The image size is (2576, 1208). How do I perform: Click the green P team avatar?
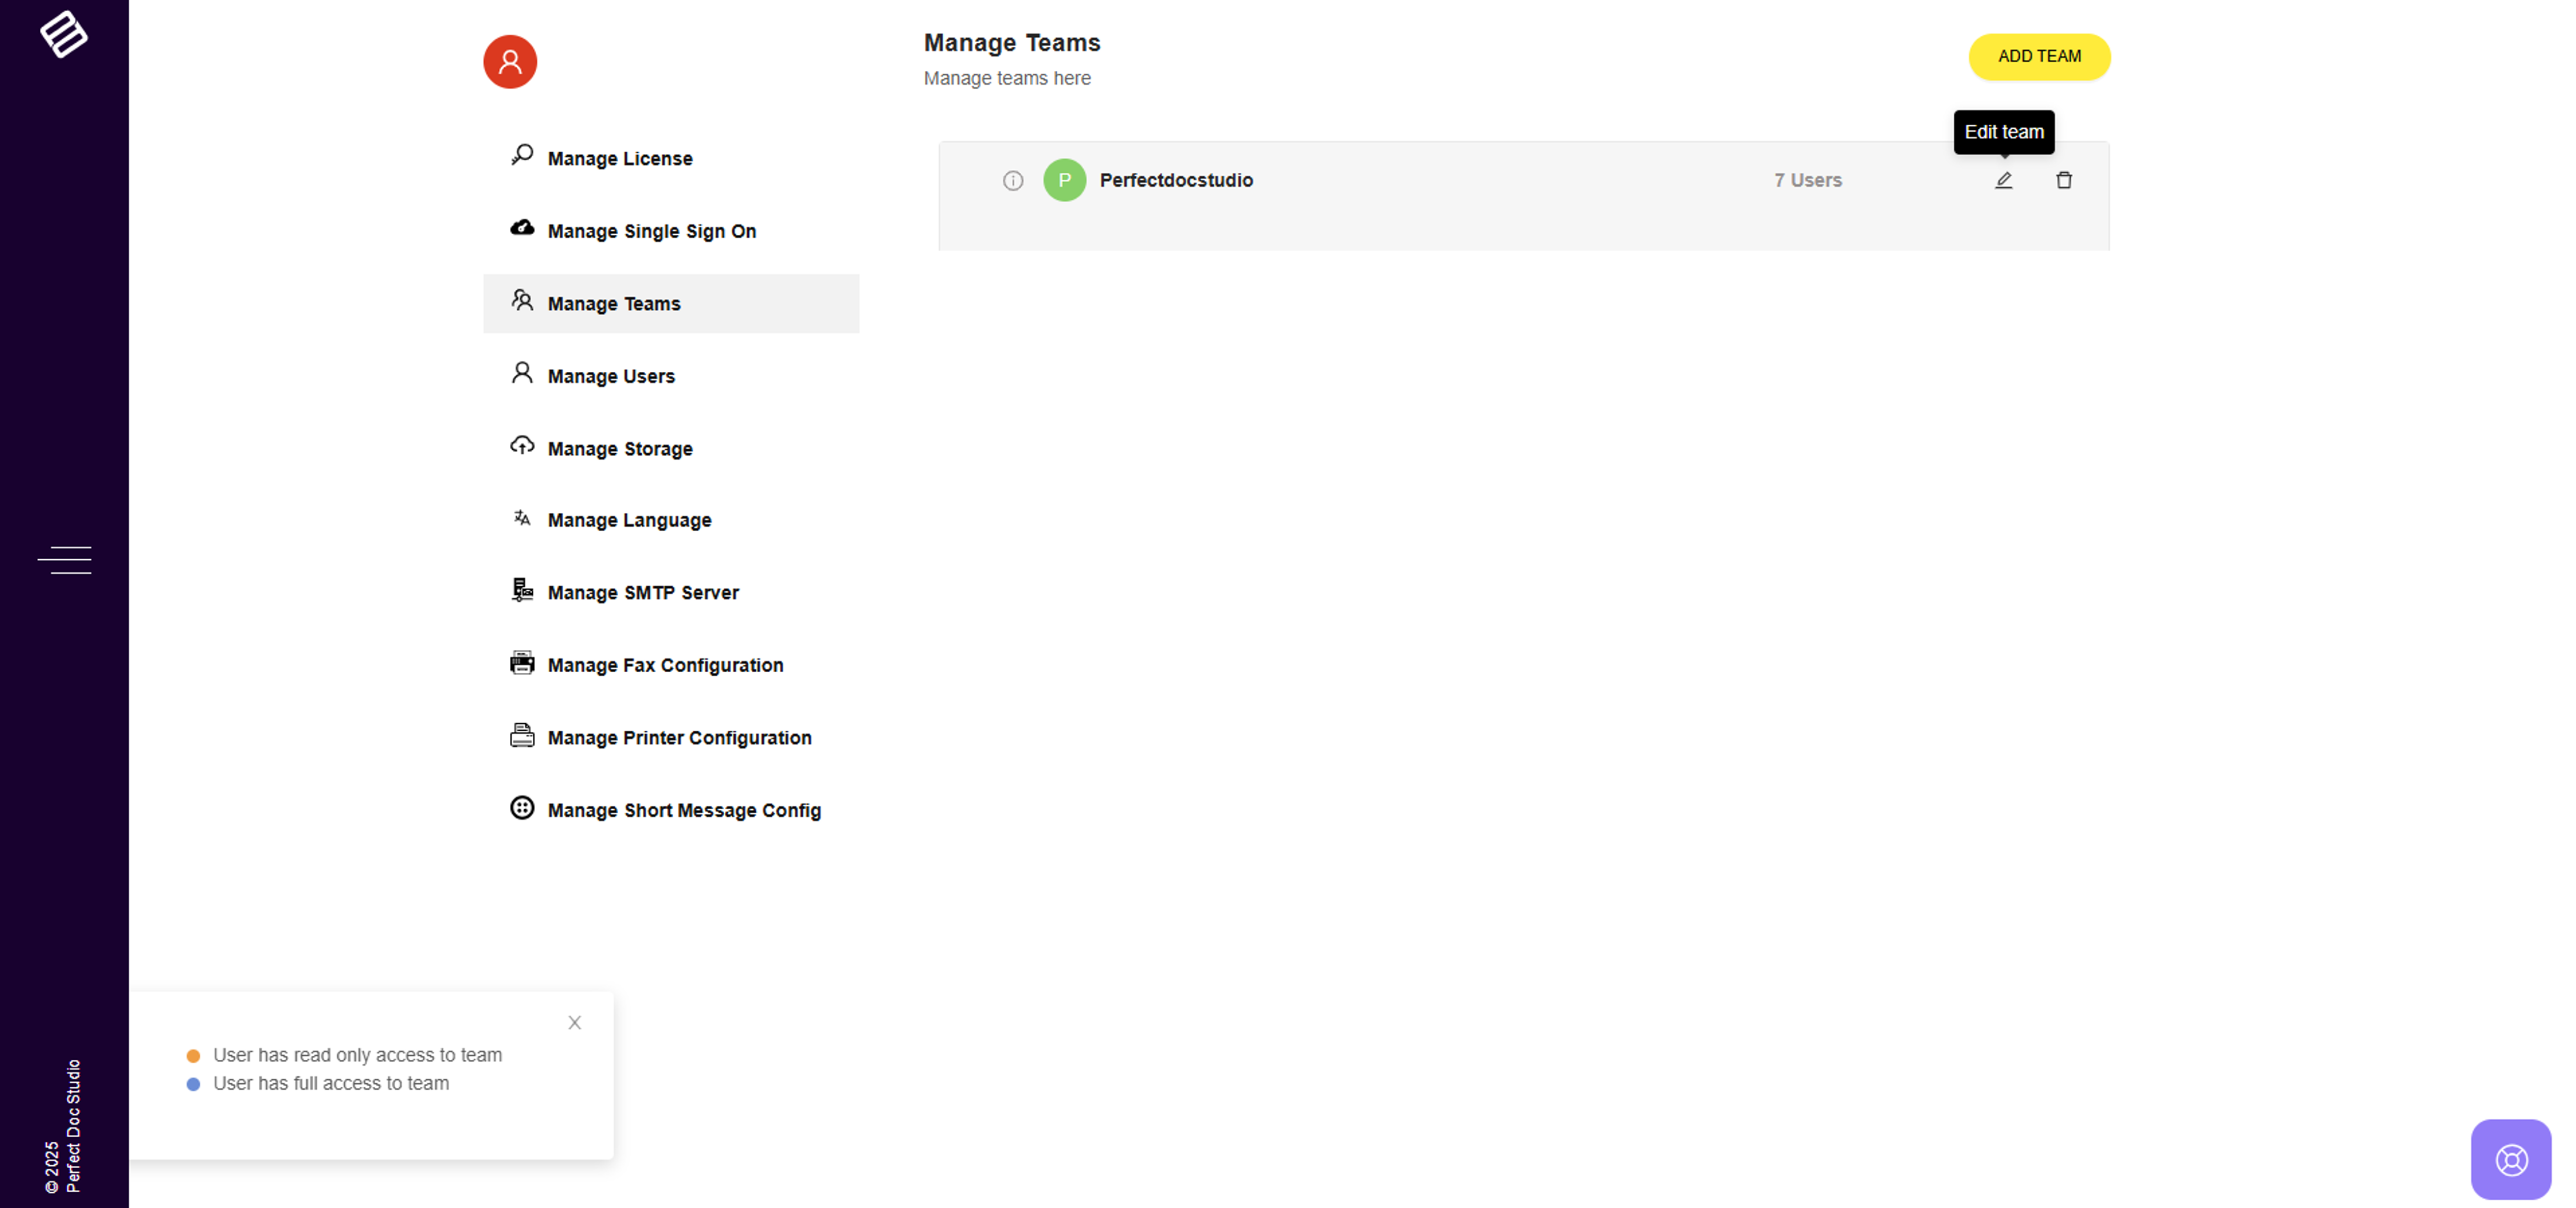pyautogui.click(x=1064, y=180)
